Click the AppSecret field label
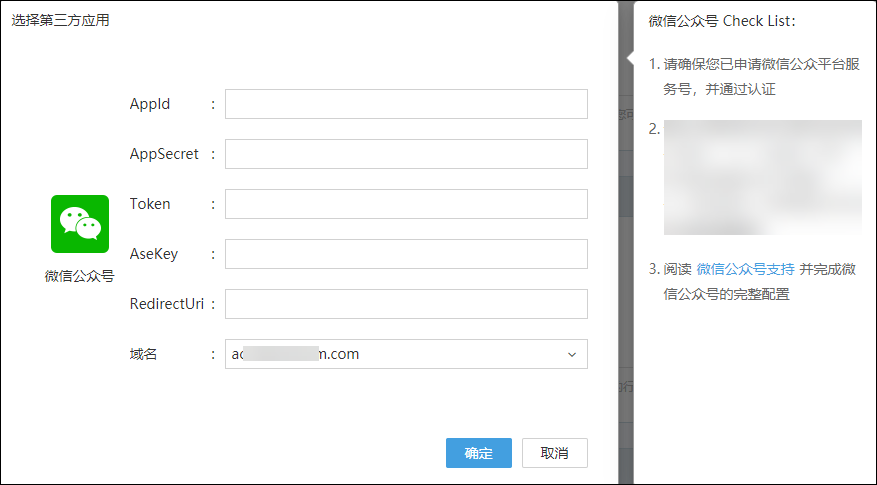 click(x=164, y=154)
